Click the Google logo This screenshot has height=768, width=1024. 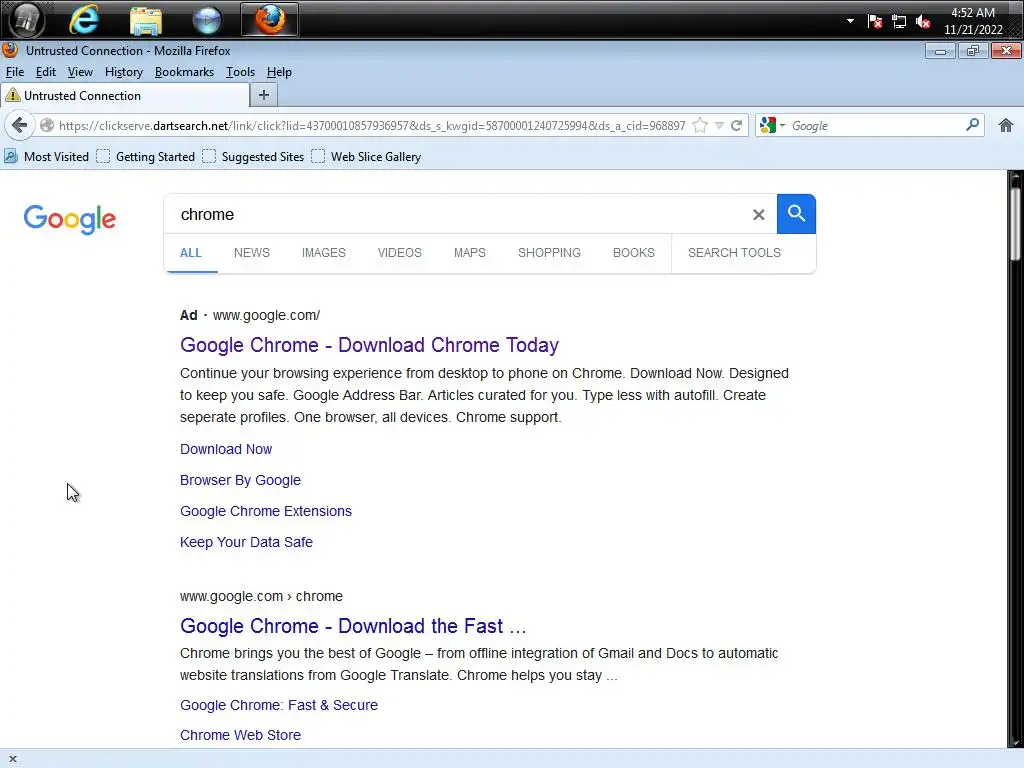click(70, 219)
